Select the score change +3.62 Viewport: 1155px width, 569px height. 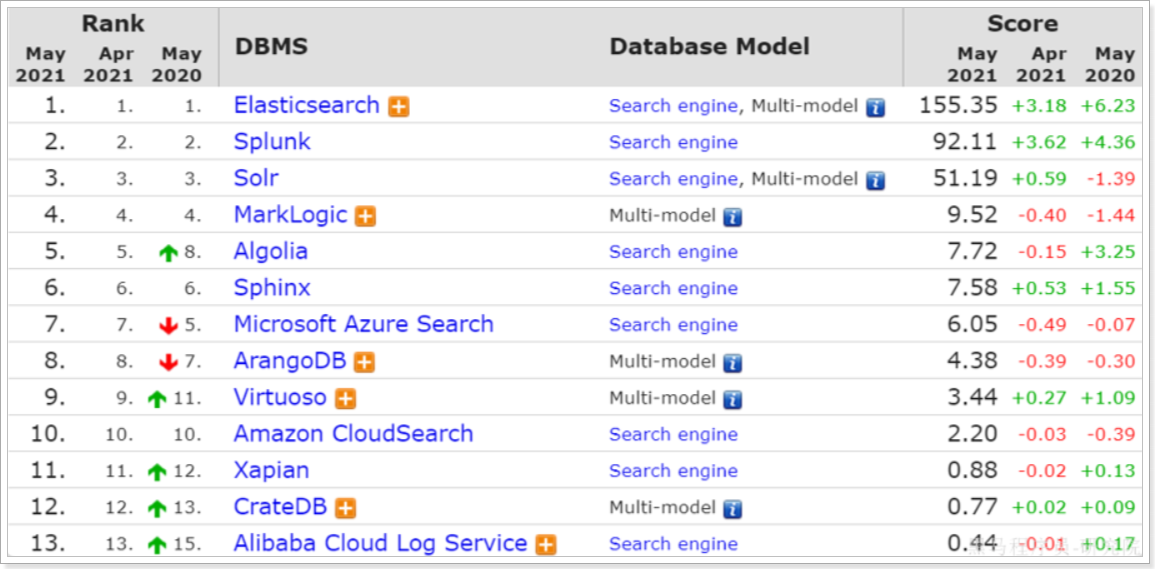[1039, 143]
